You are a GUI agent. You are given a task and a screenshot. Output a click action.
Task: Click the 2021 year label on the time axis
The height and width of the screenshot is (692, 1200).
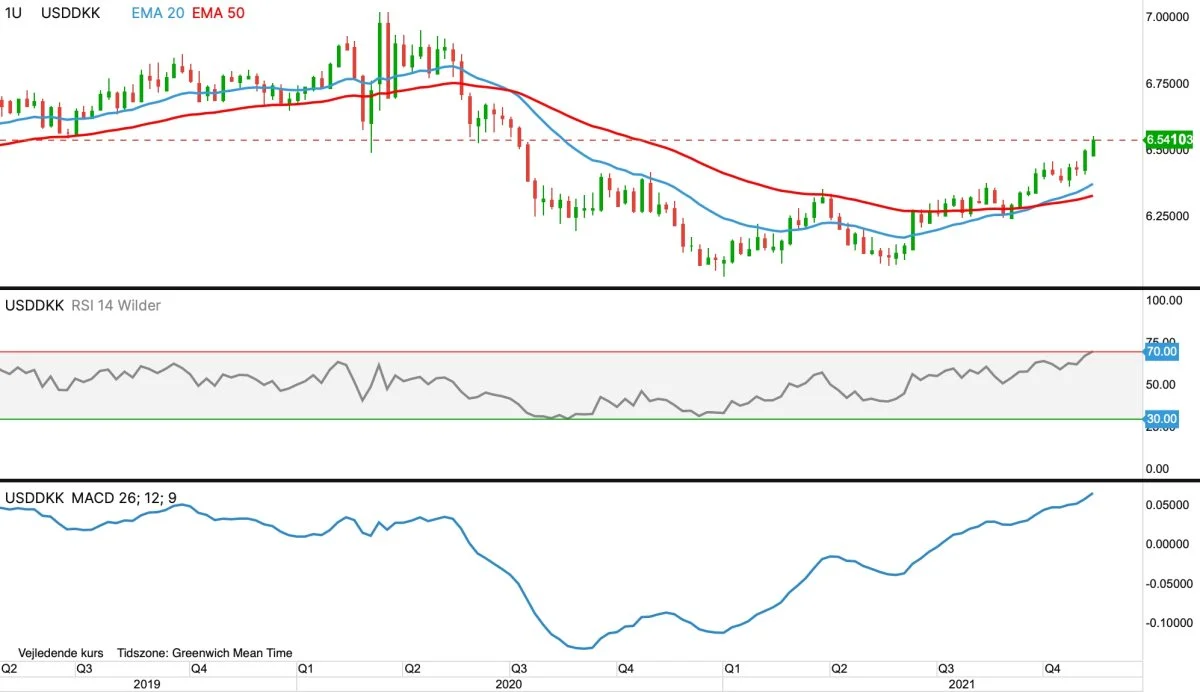pyautogui.click(x=960, y=684)
